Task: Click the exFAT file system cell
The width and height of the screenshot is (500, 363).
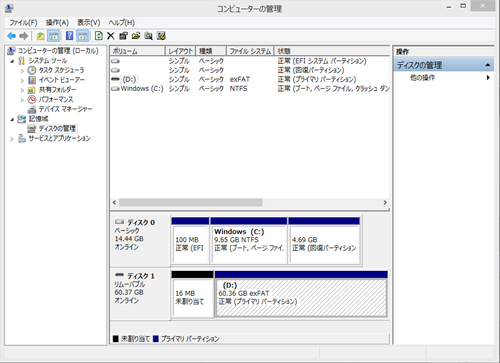Action: point(240,79)
